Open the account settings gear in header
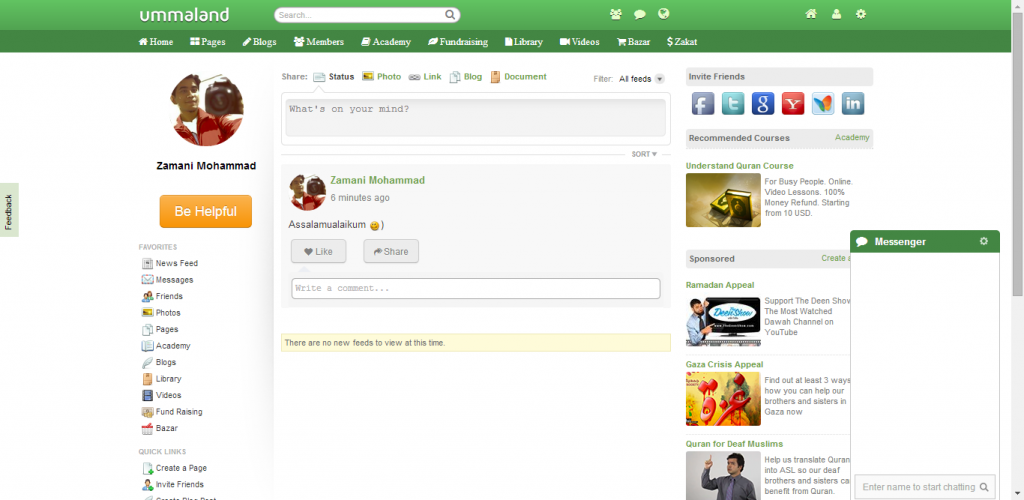This screenshot has height=500, width=1024. [861, 15]
